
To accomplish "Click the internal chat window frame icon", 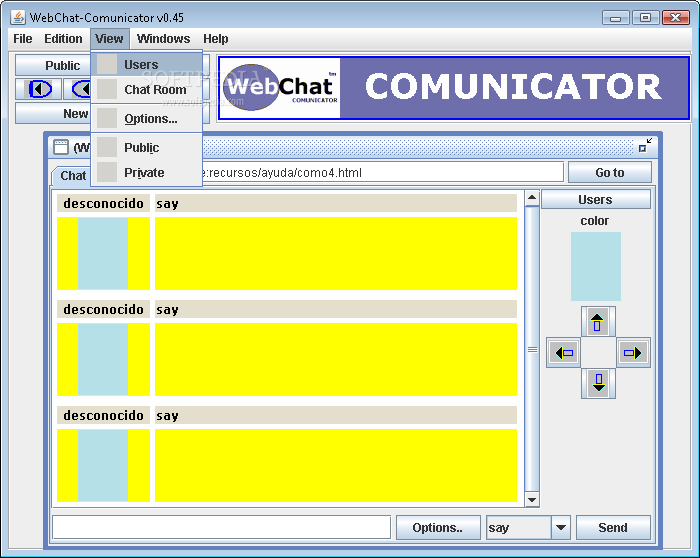I will (61, 147).
